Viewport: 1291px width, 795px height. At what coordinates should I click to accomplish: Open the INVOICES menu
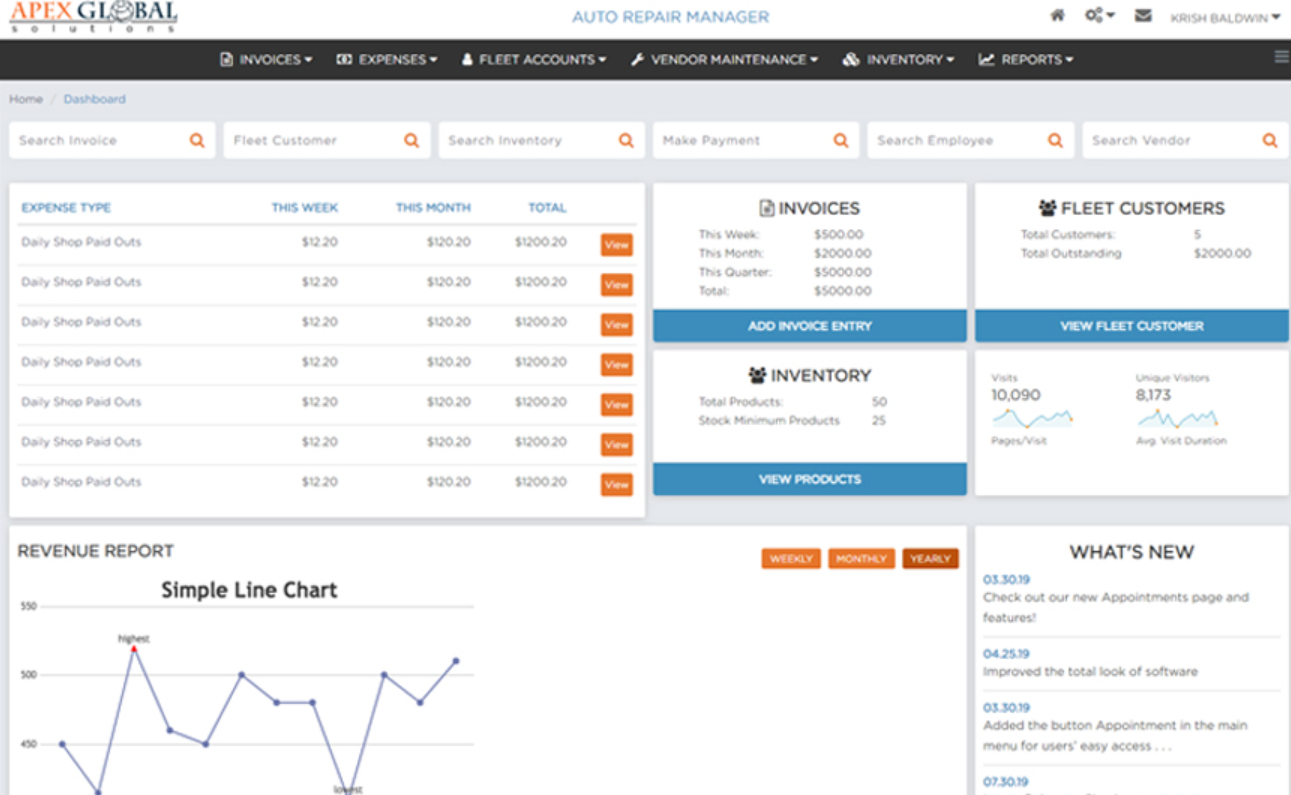coord(265,60)
